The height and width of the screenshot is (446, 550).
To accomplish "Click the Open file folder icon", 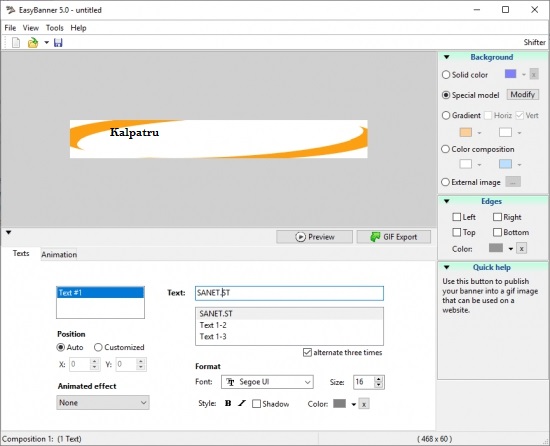I will pos(33,43).
